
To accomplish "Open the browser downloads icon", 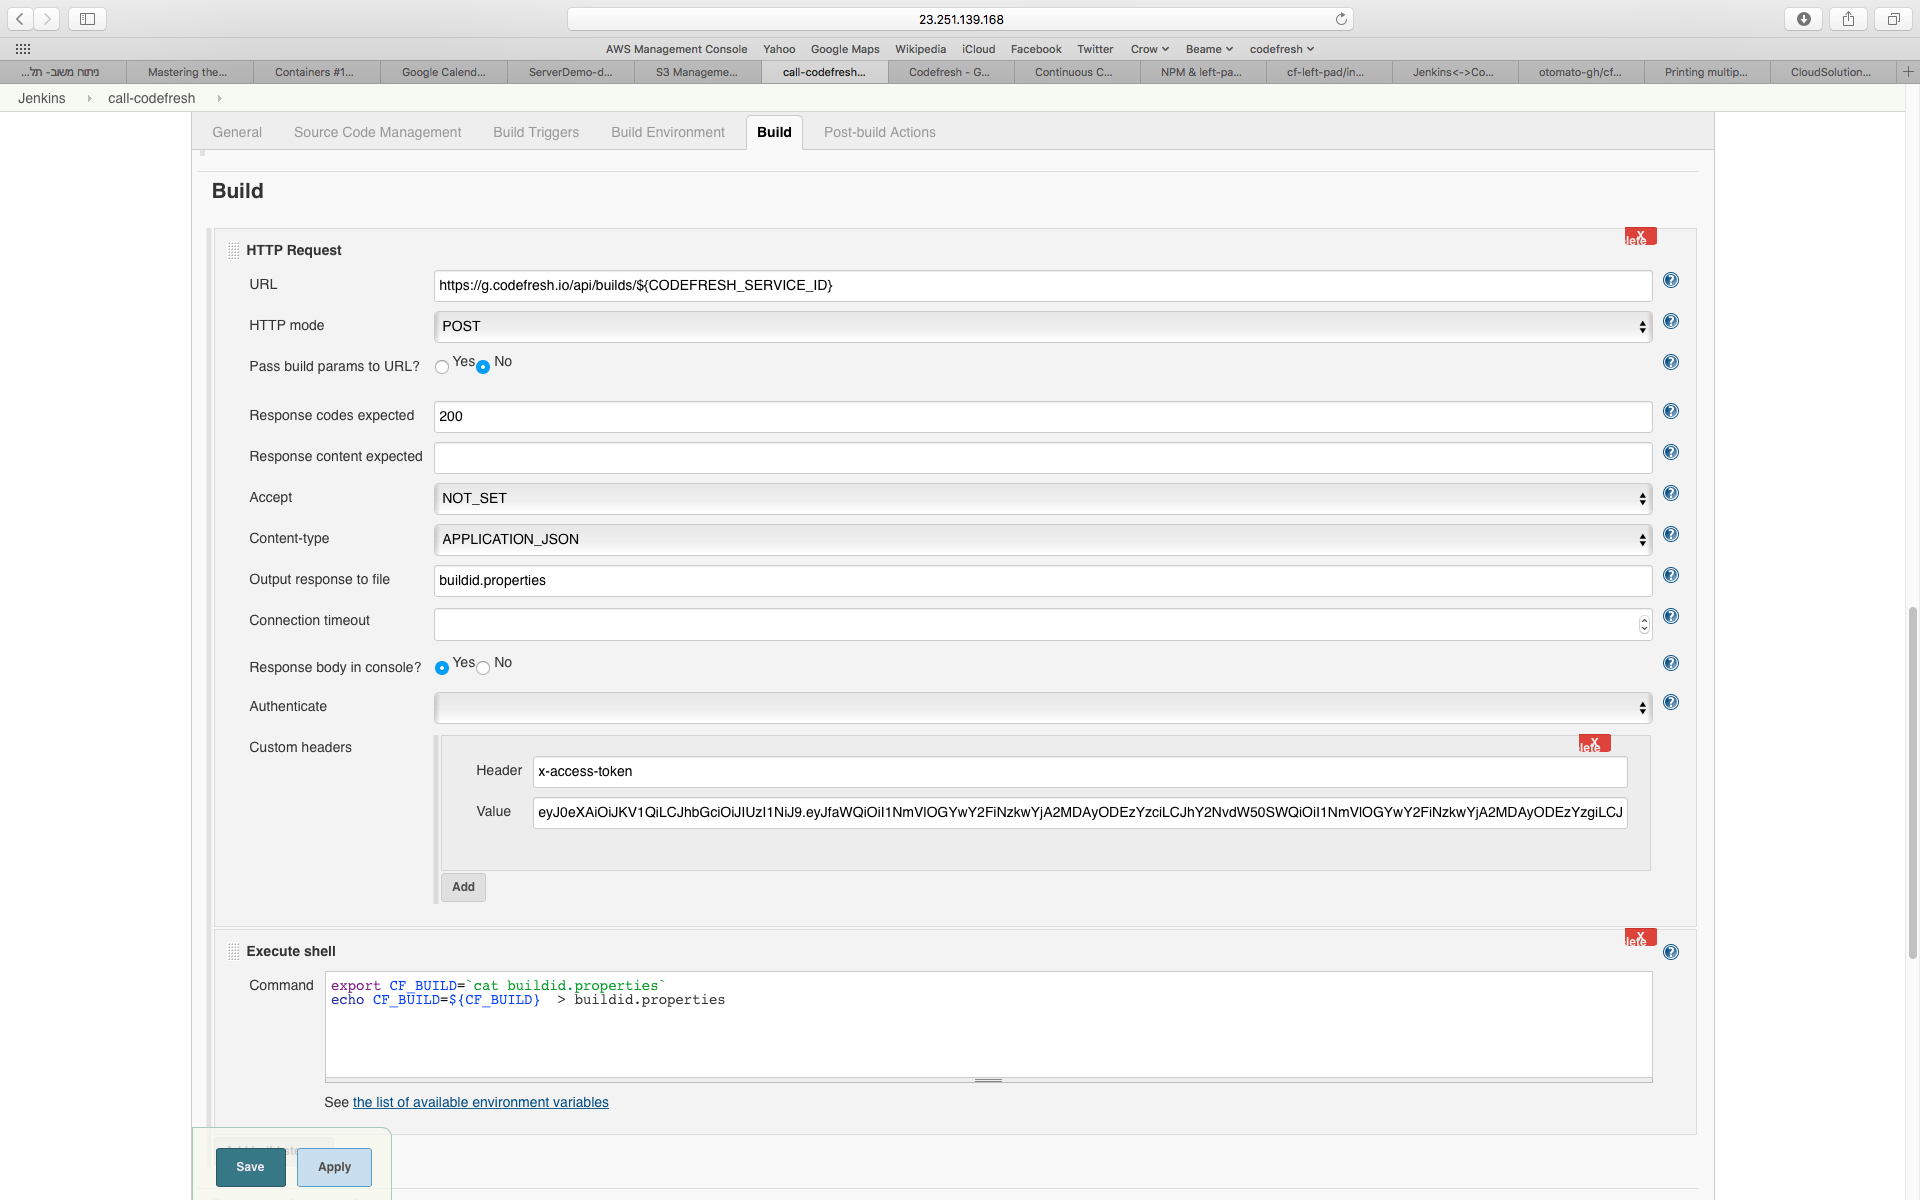I will tap(1803, 19).
